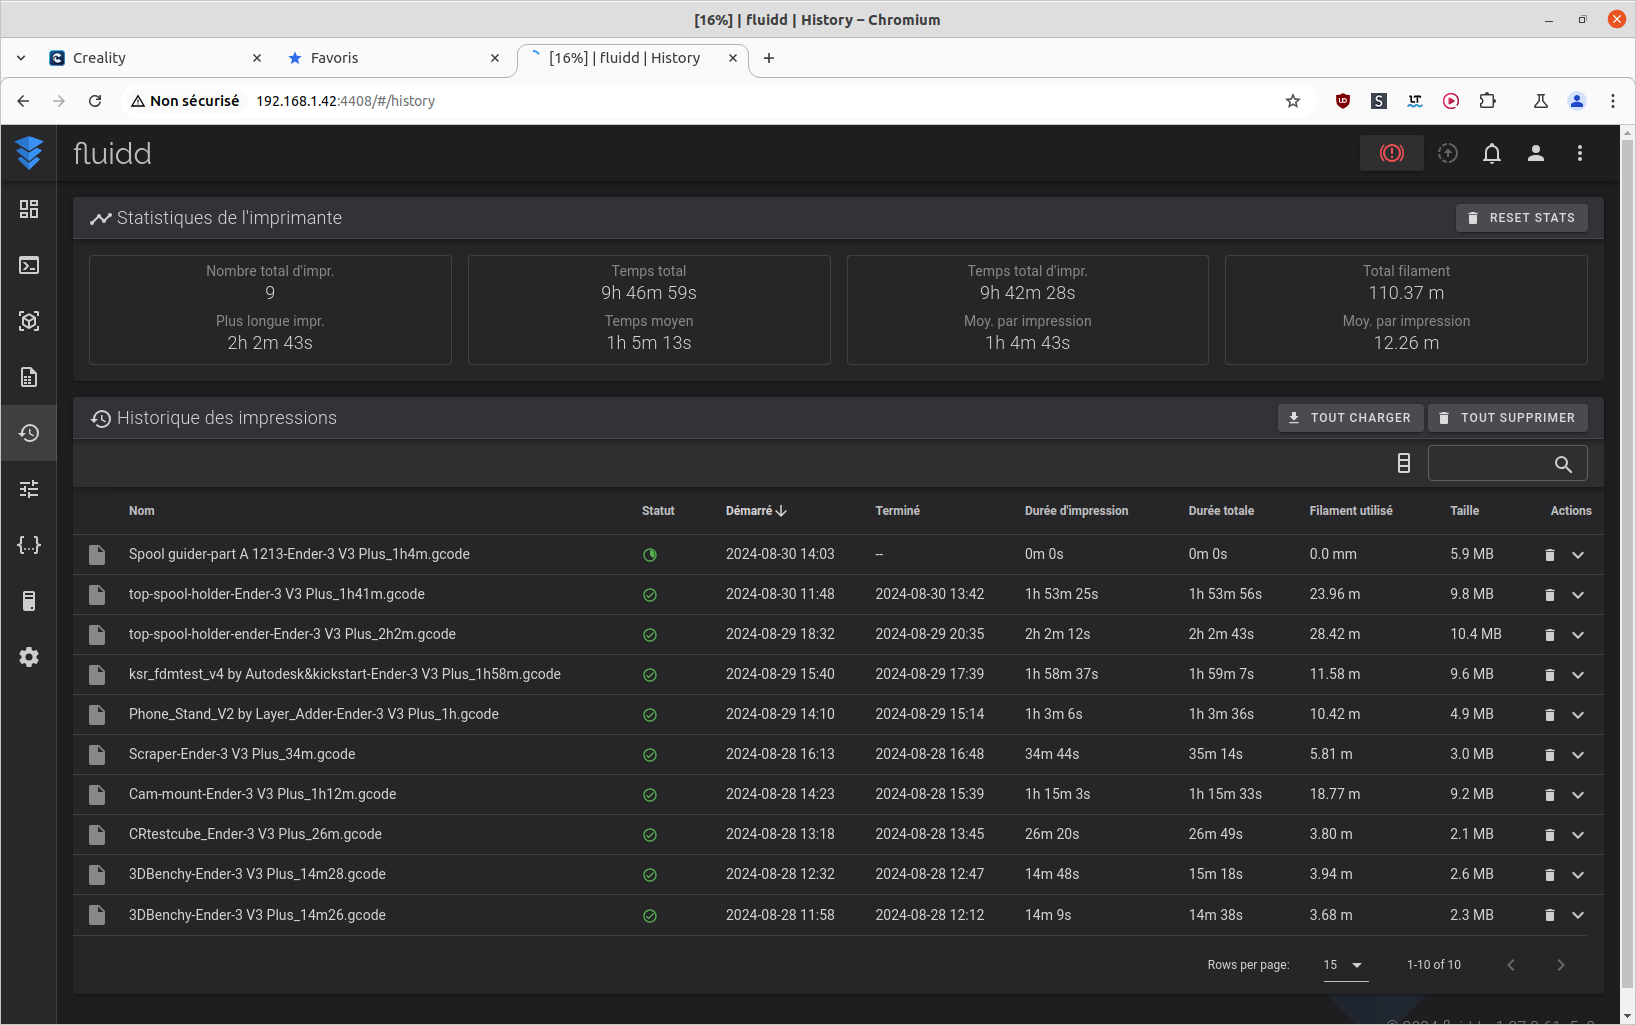Delete the Scraper-Ender-3 print job entry
1636x1025 pixels.
(1549, 755)
